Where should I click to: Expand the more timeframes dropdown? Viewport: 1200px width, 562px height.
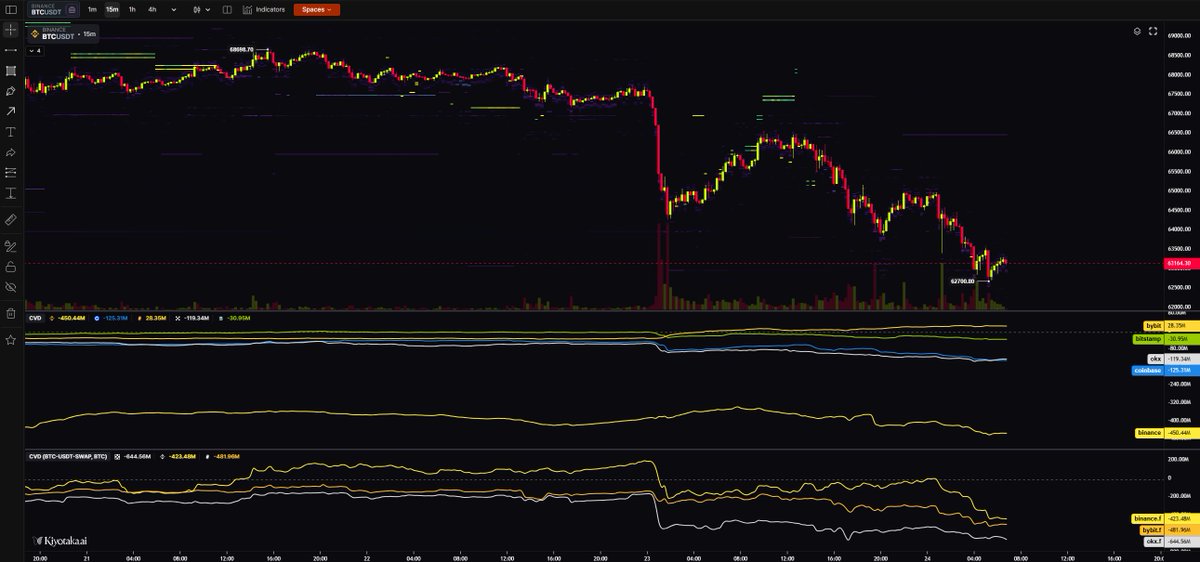174,9
